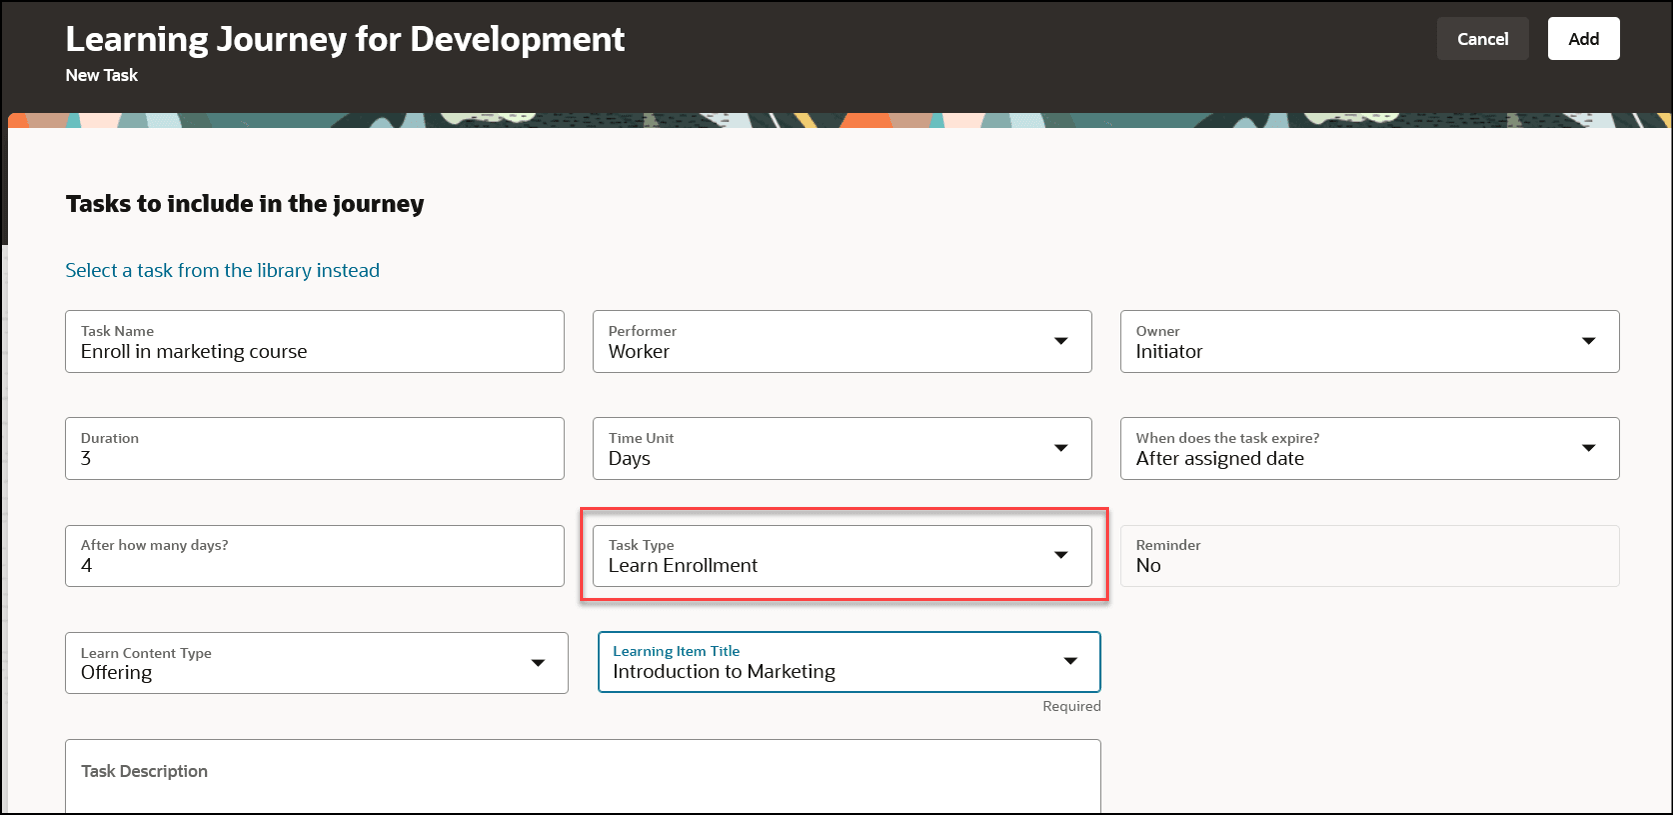Image resolution: width=1673 pixels, height=815 pixels.
Task: Open the Task Type dropdown
Action: (842, 556)
